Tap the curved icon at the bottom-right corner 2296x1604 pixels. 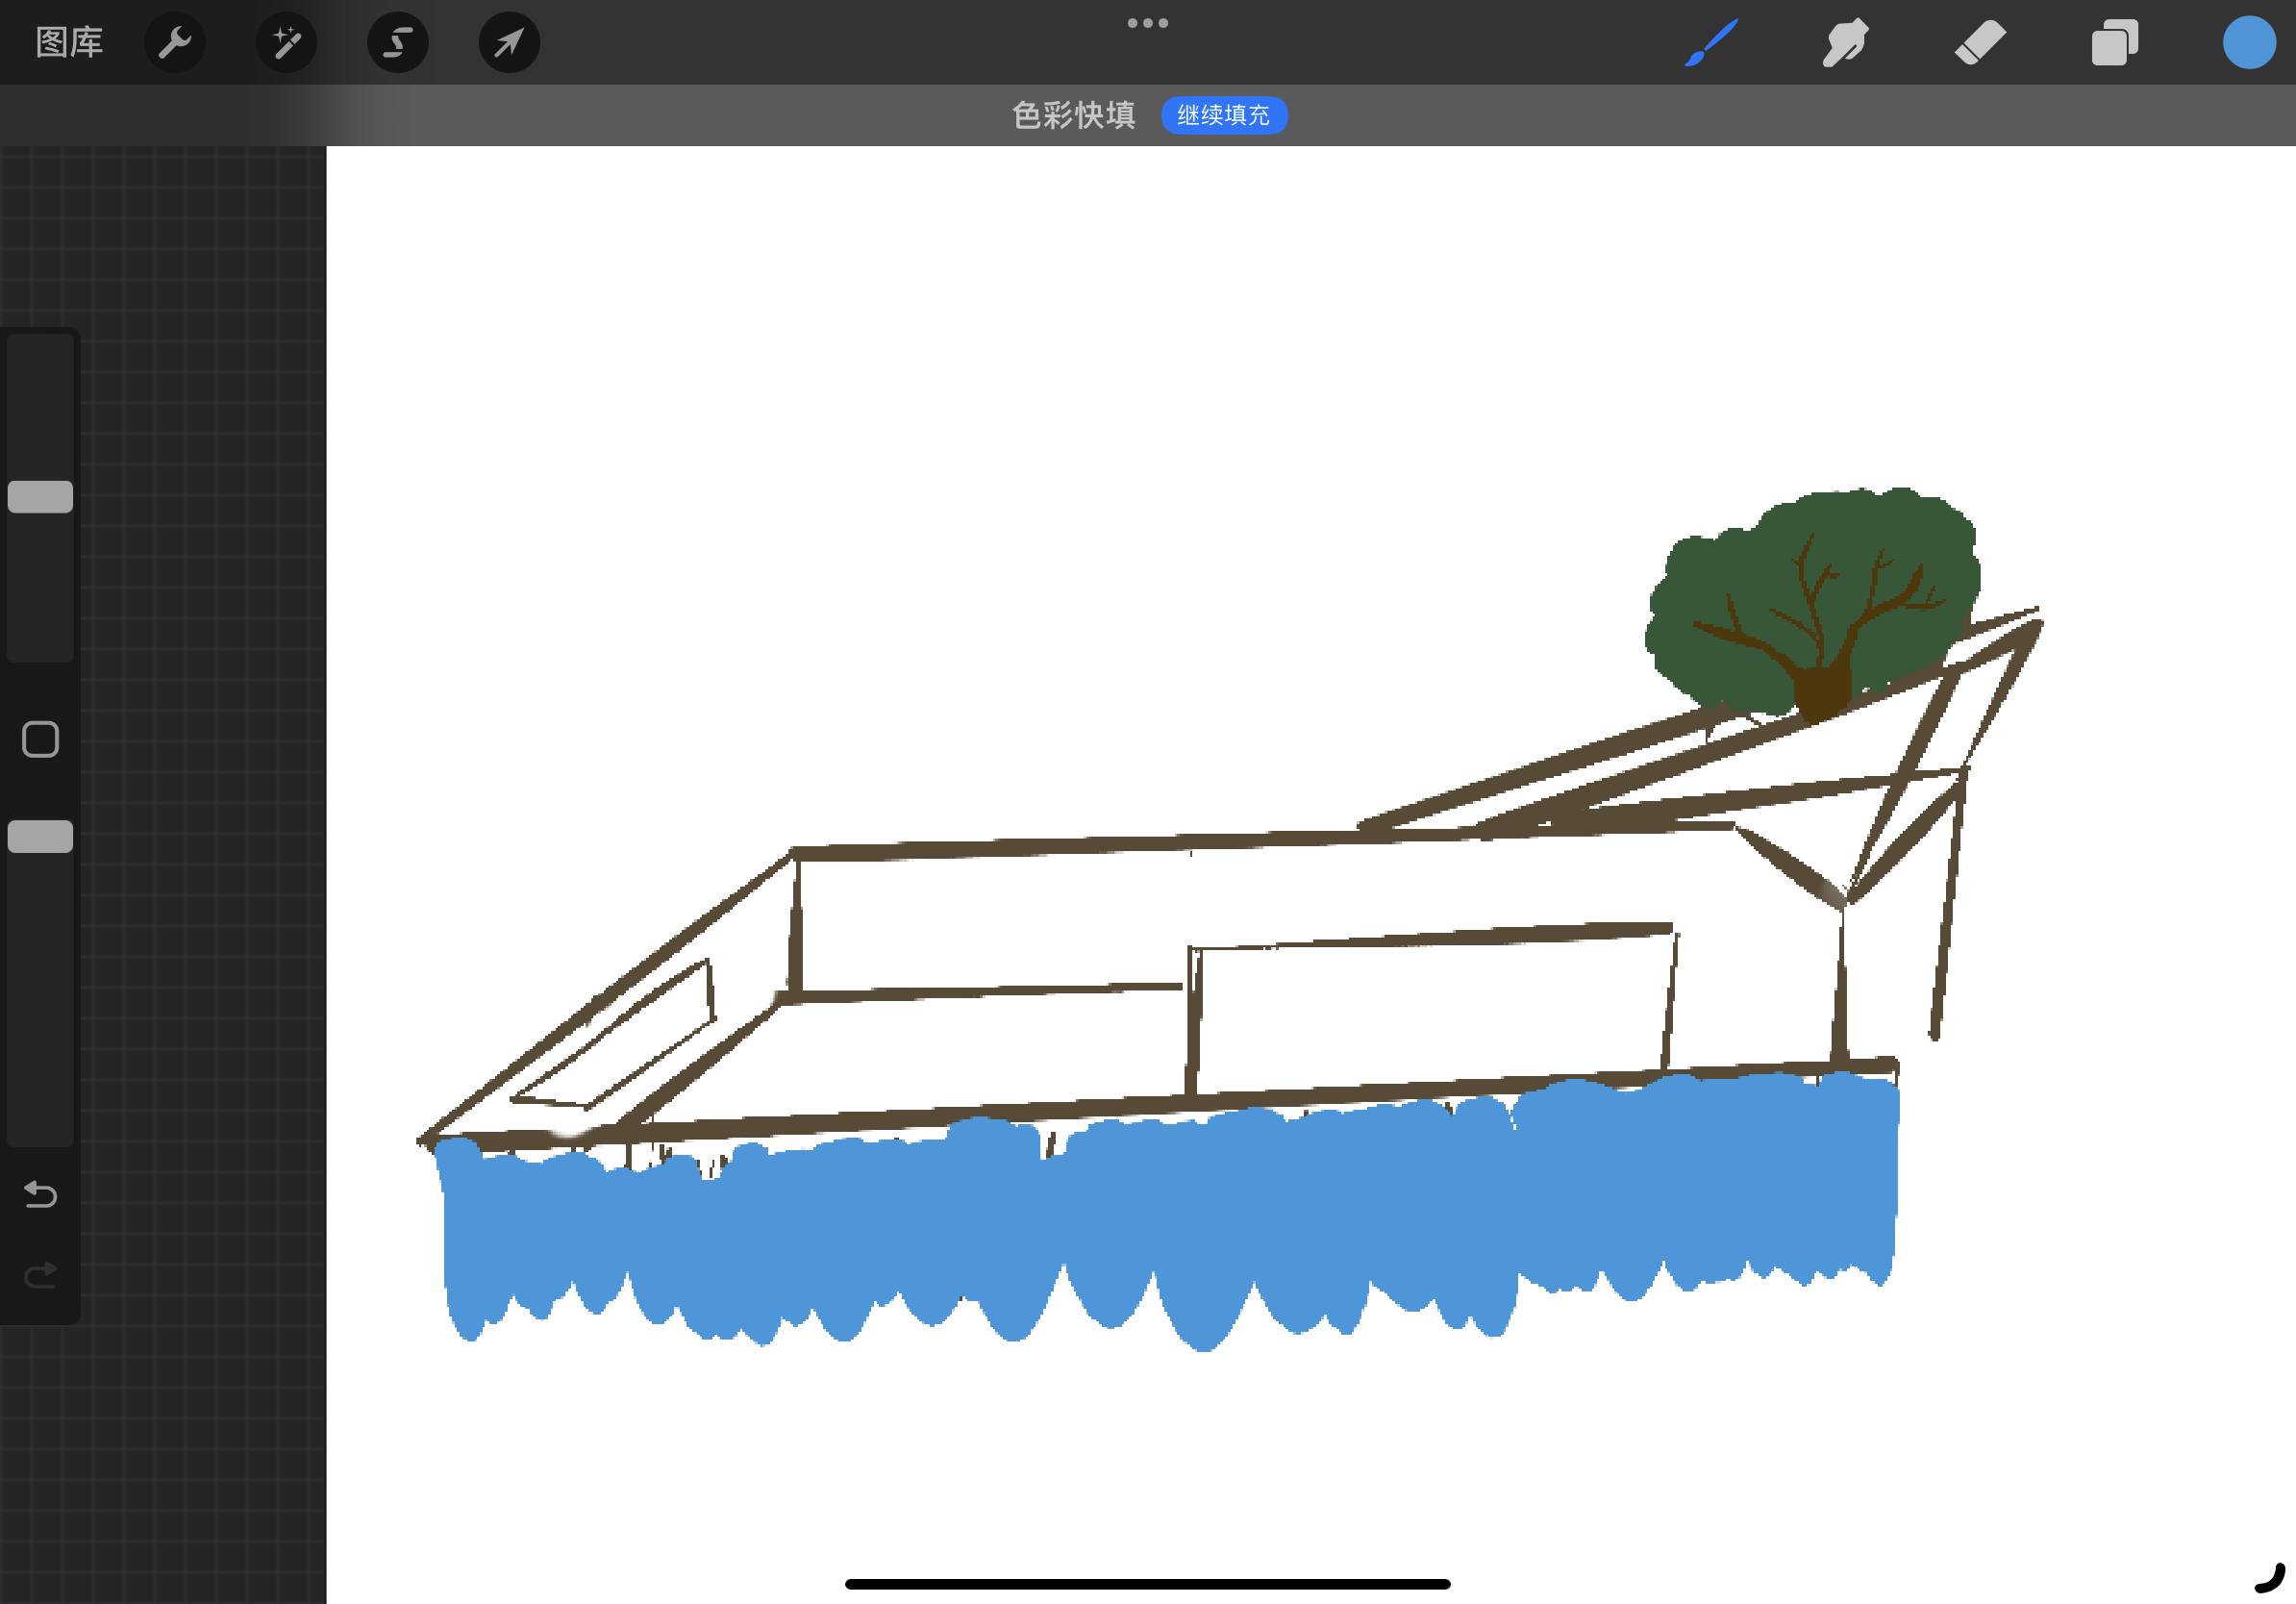tap(2270, 1578)
